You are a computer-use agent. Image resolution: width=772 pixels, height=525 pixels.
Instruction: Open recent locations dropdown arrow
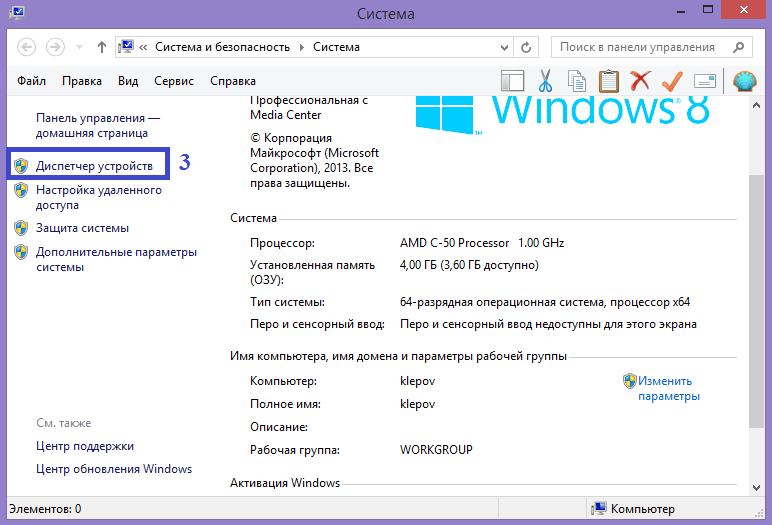(79, 47)
